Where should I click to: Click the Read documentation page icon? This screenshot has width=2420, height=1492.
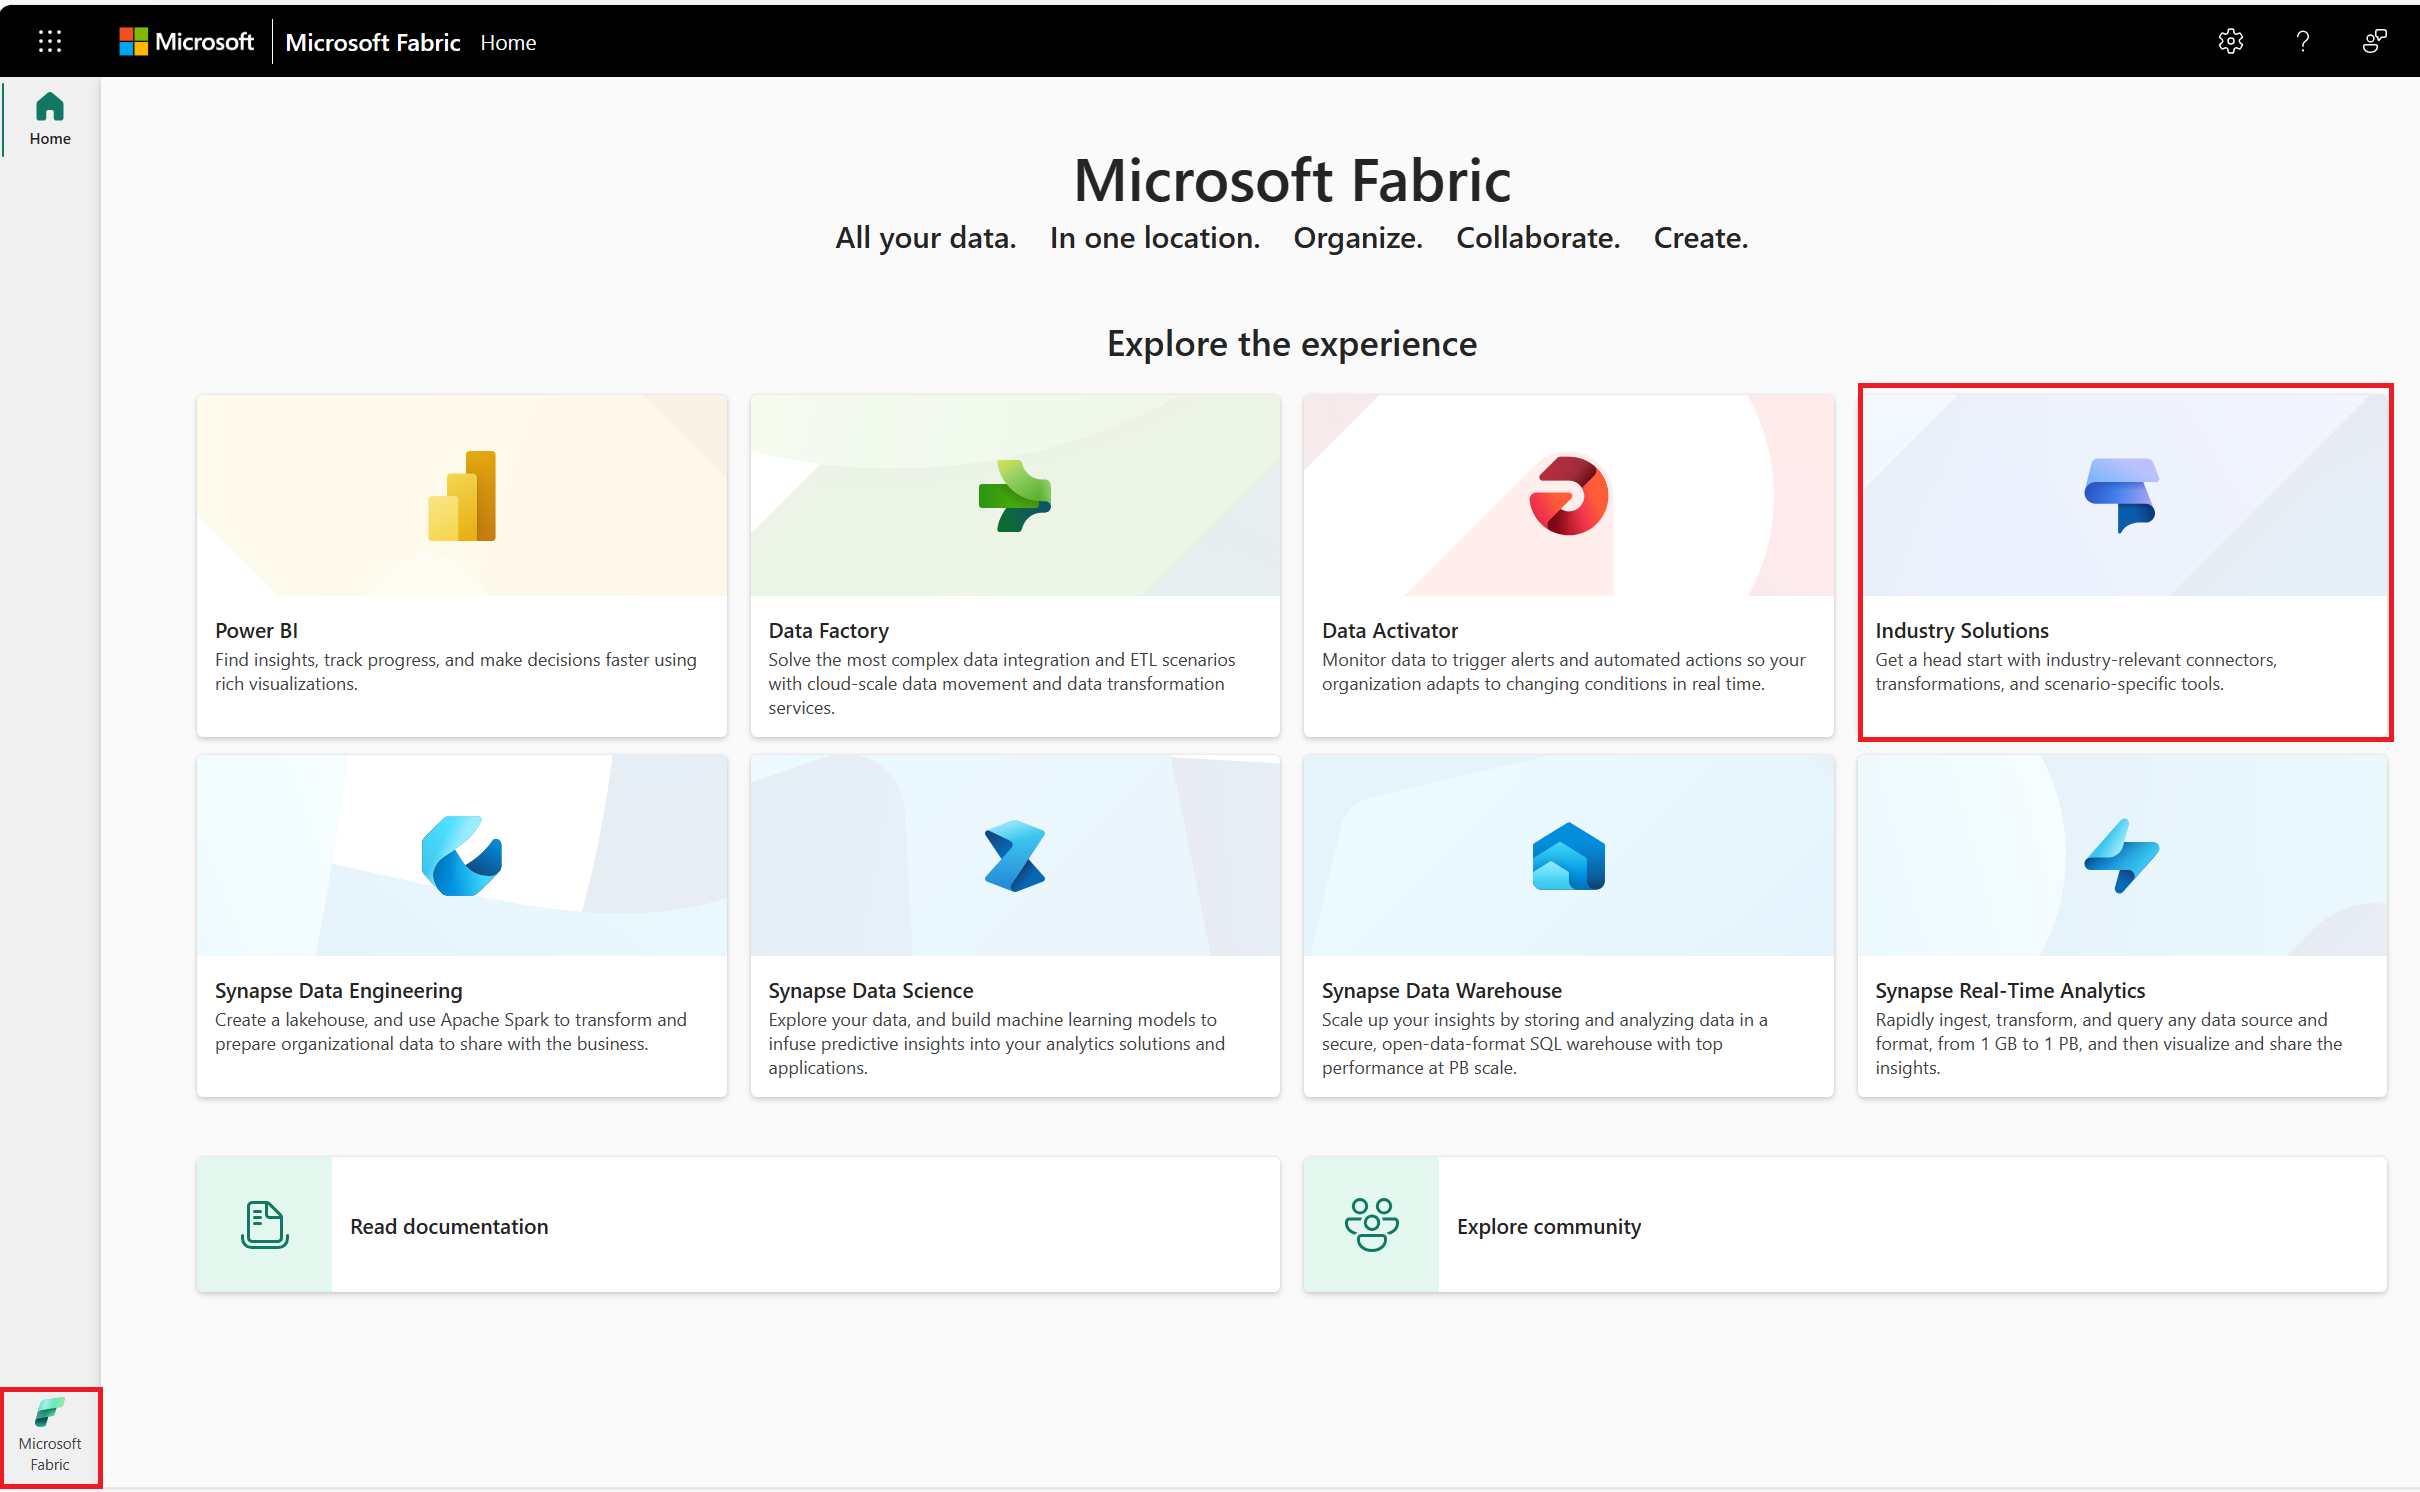pos(265,1225)
